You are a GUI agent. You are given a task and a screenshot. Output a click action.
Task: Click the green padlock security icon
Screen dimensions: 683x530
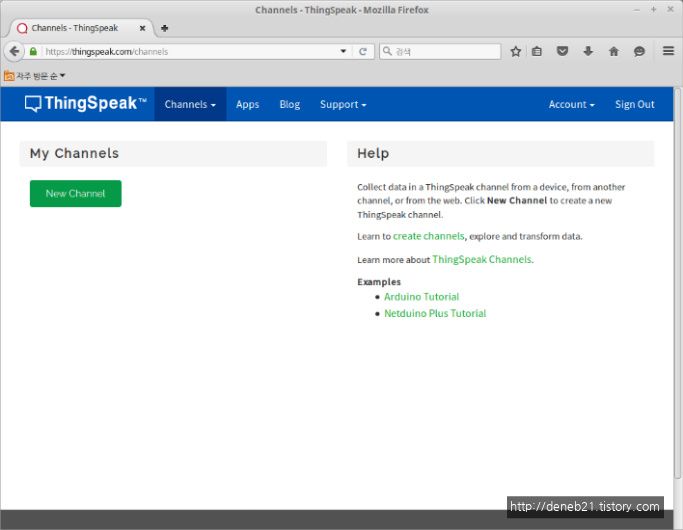point(33,51)
